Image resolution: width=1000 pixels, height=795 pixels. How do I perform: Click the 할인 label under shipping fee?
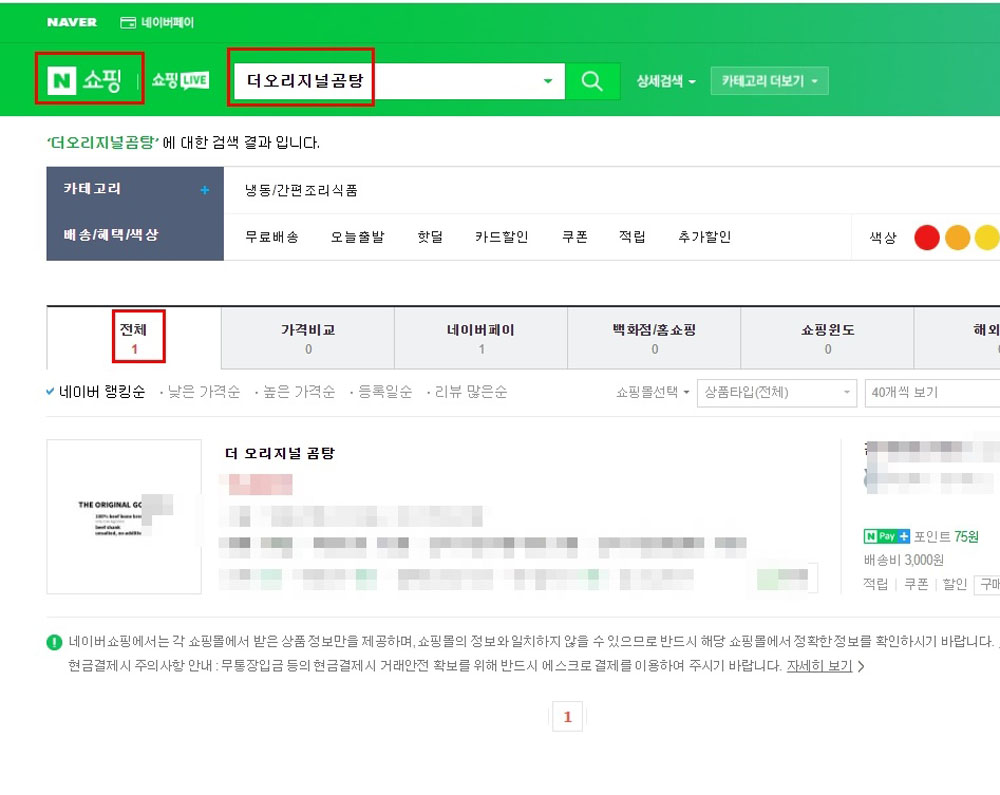955,584
